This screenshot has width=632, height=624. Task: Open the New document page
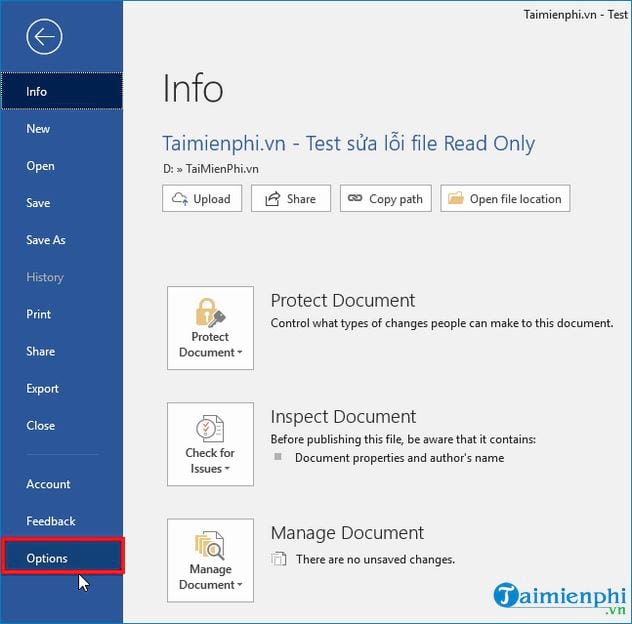[x=62, y=129]
